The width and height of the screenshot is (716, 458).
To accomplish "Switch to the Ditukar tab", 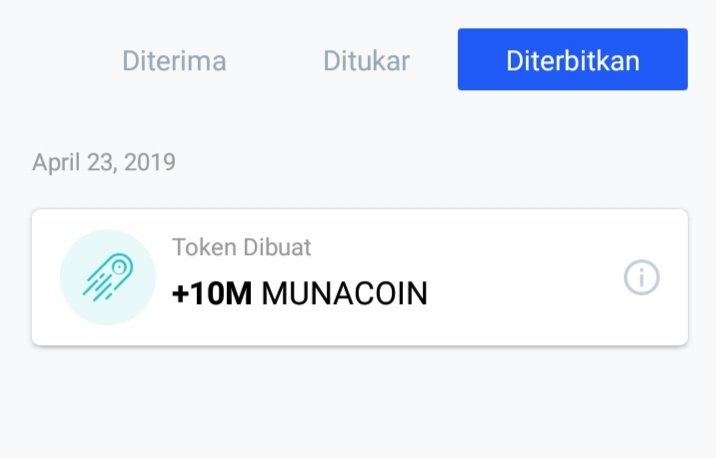I will 366,60.
